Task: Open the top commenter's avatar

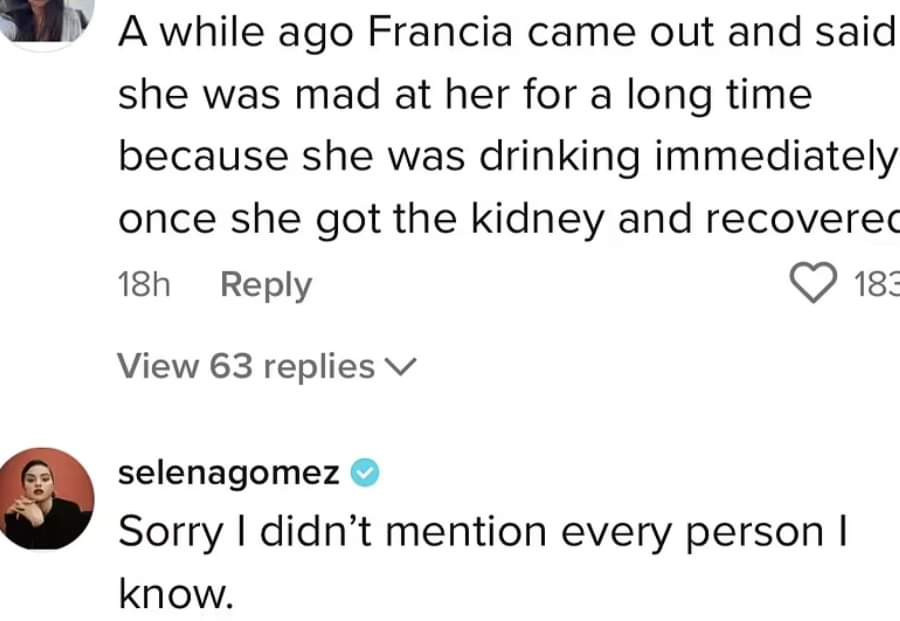Action: click(46, 20)
